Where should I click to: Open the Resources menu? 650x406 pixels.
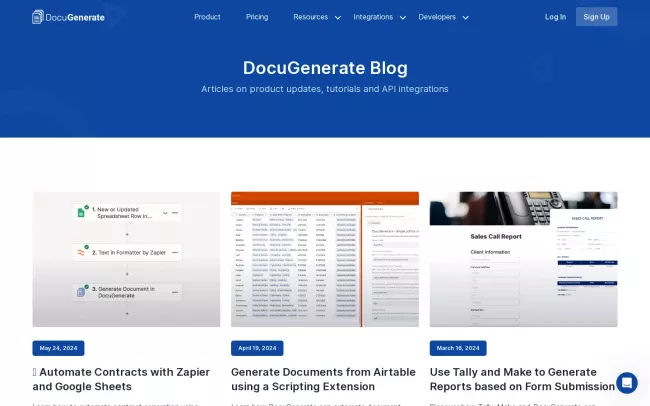(x=310, y=17)
